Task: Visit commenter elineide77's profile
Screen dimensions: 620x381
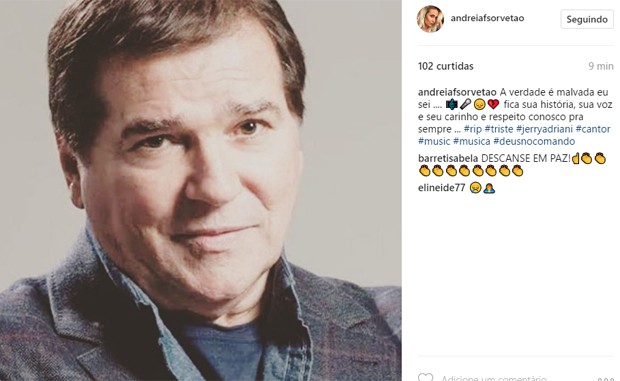Action: [441, 188]
